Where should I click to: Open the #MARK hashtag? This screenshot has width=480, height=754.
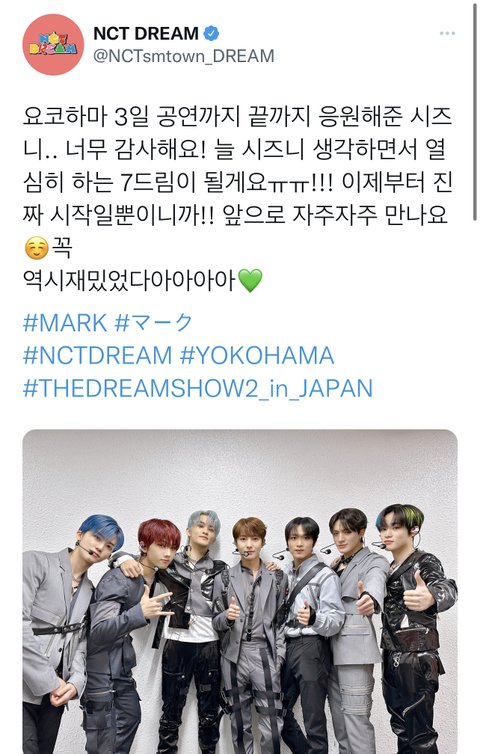tap(65, 323)
